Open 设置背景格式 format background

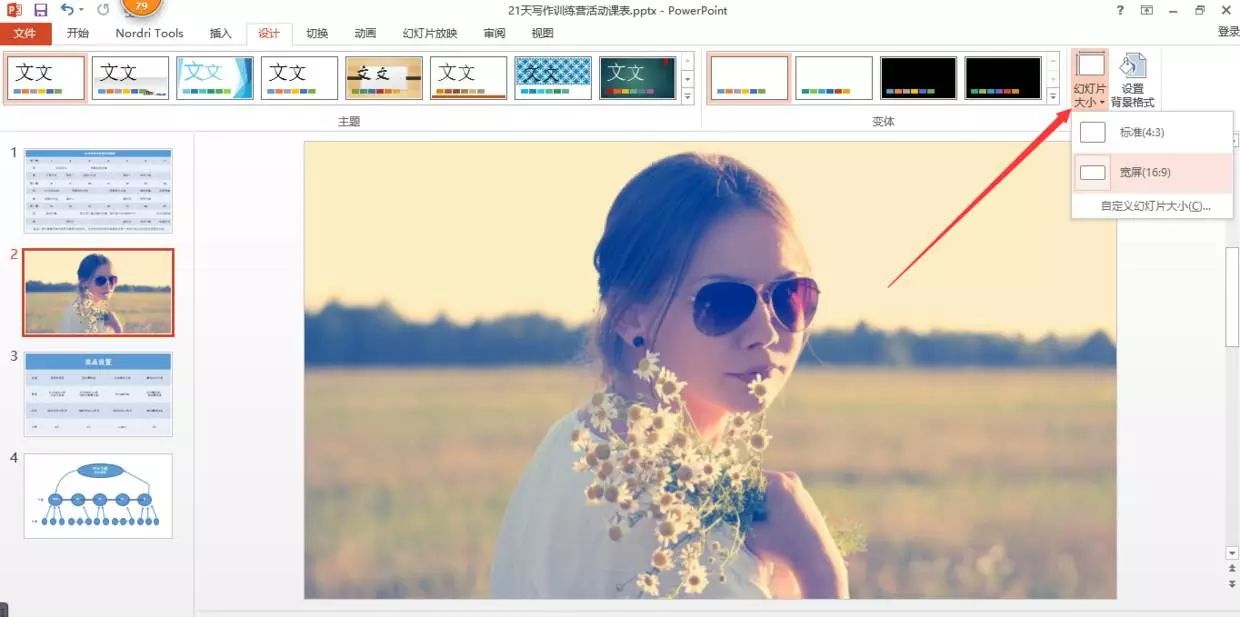coord(1132,80)
